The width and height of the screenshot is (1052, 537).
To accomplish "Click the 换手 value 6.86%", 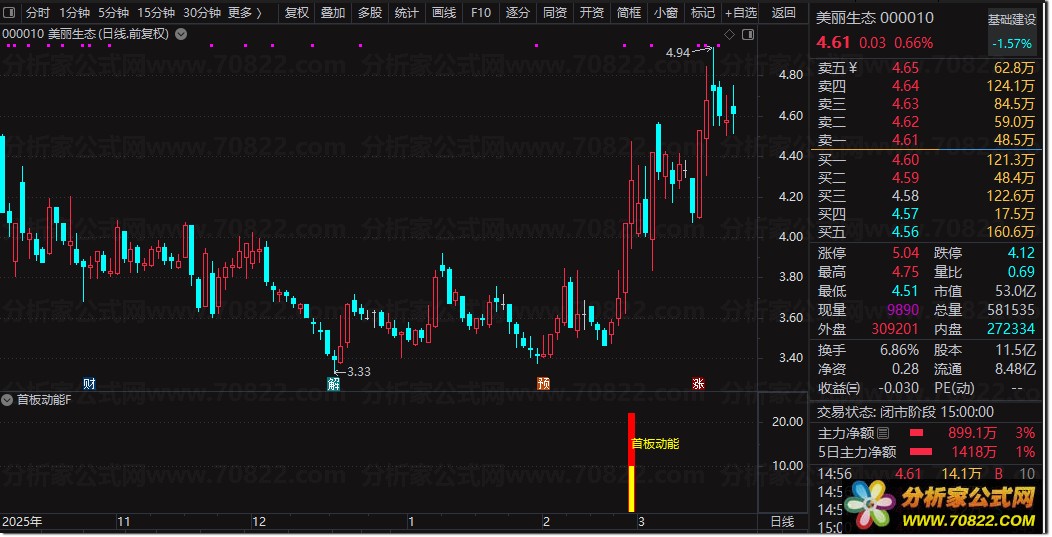I will (x=899, y=350).
